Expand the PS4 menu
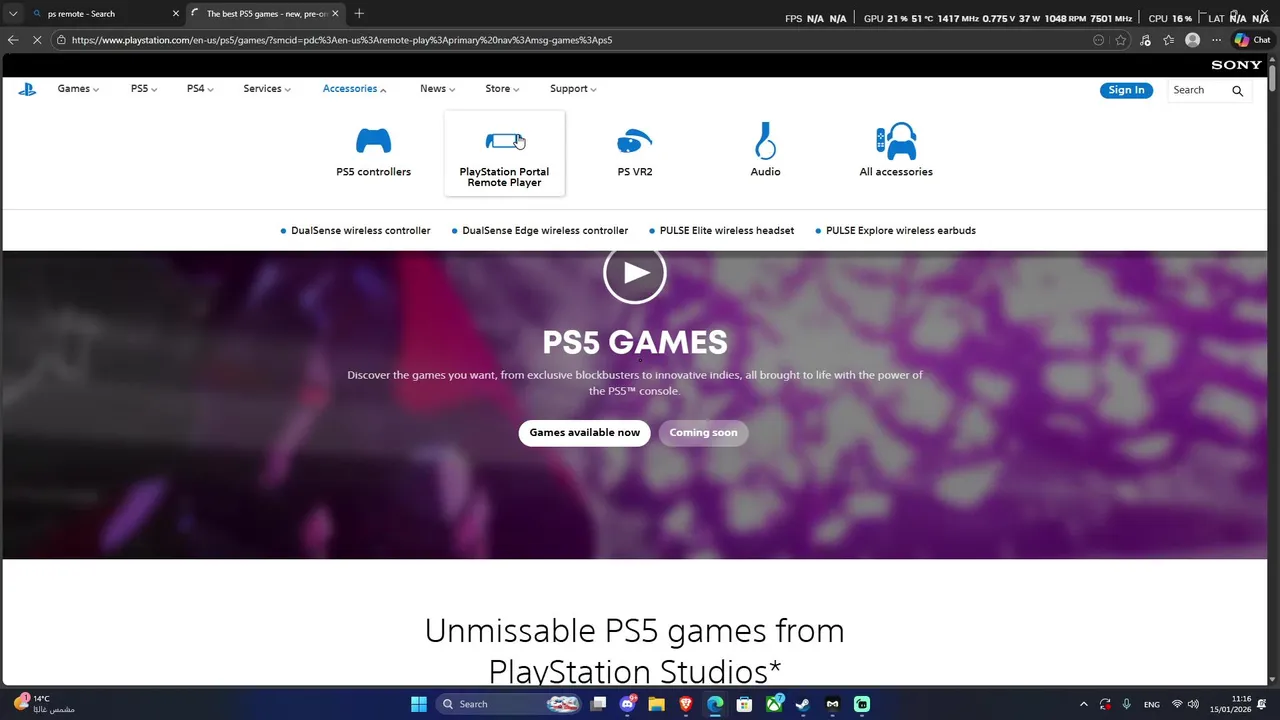The width and height of the screenshot is (1280, 720). (x=199, y=89)
